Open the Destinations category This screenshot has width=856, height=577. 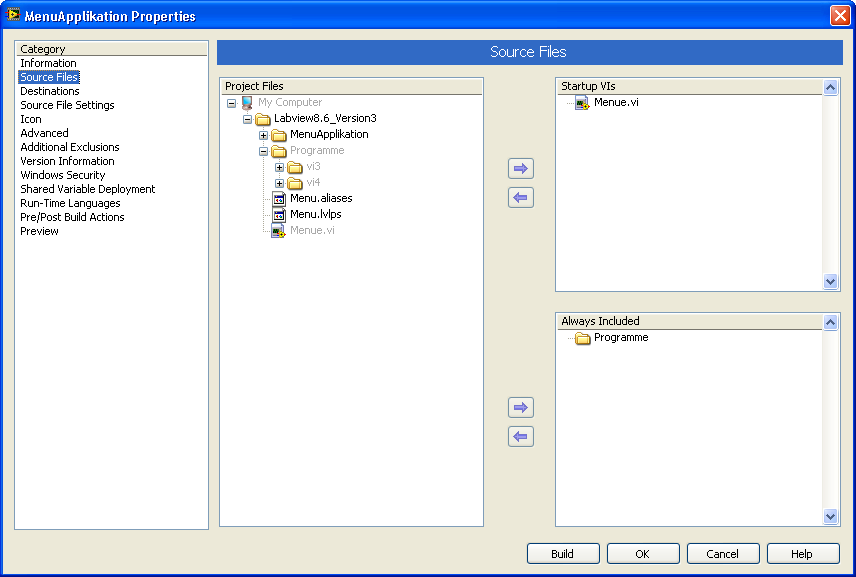(x=50, y=91)
